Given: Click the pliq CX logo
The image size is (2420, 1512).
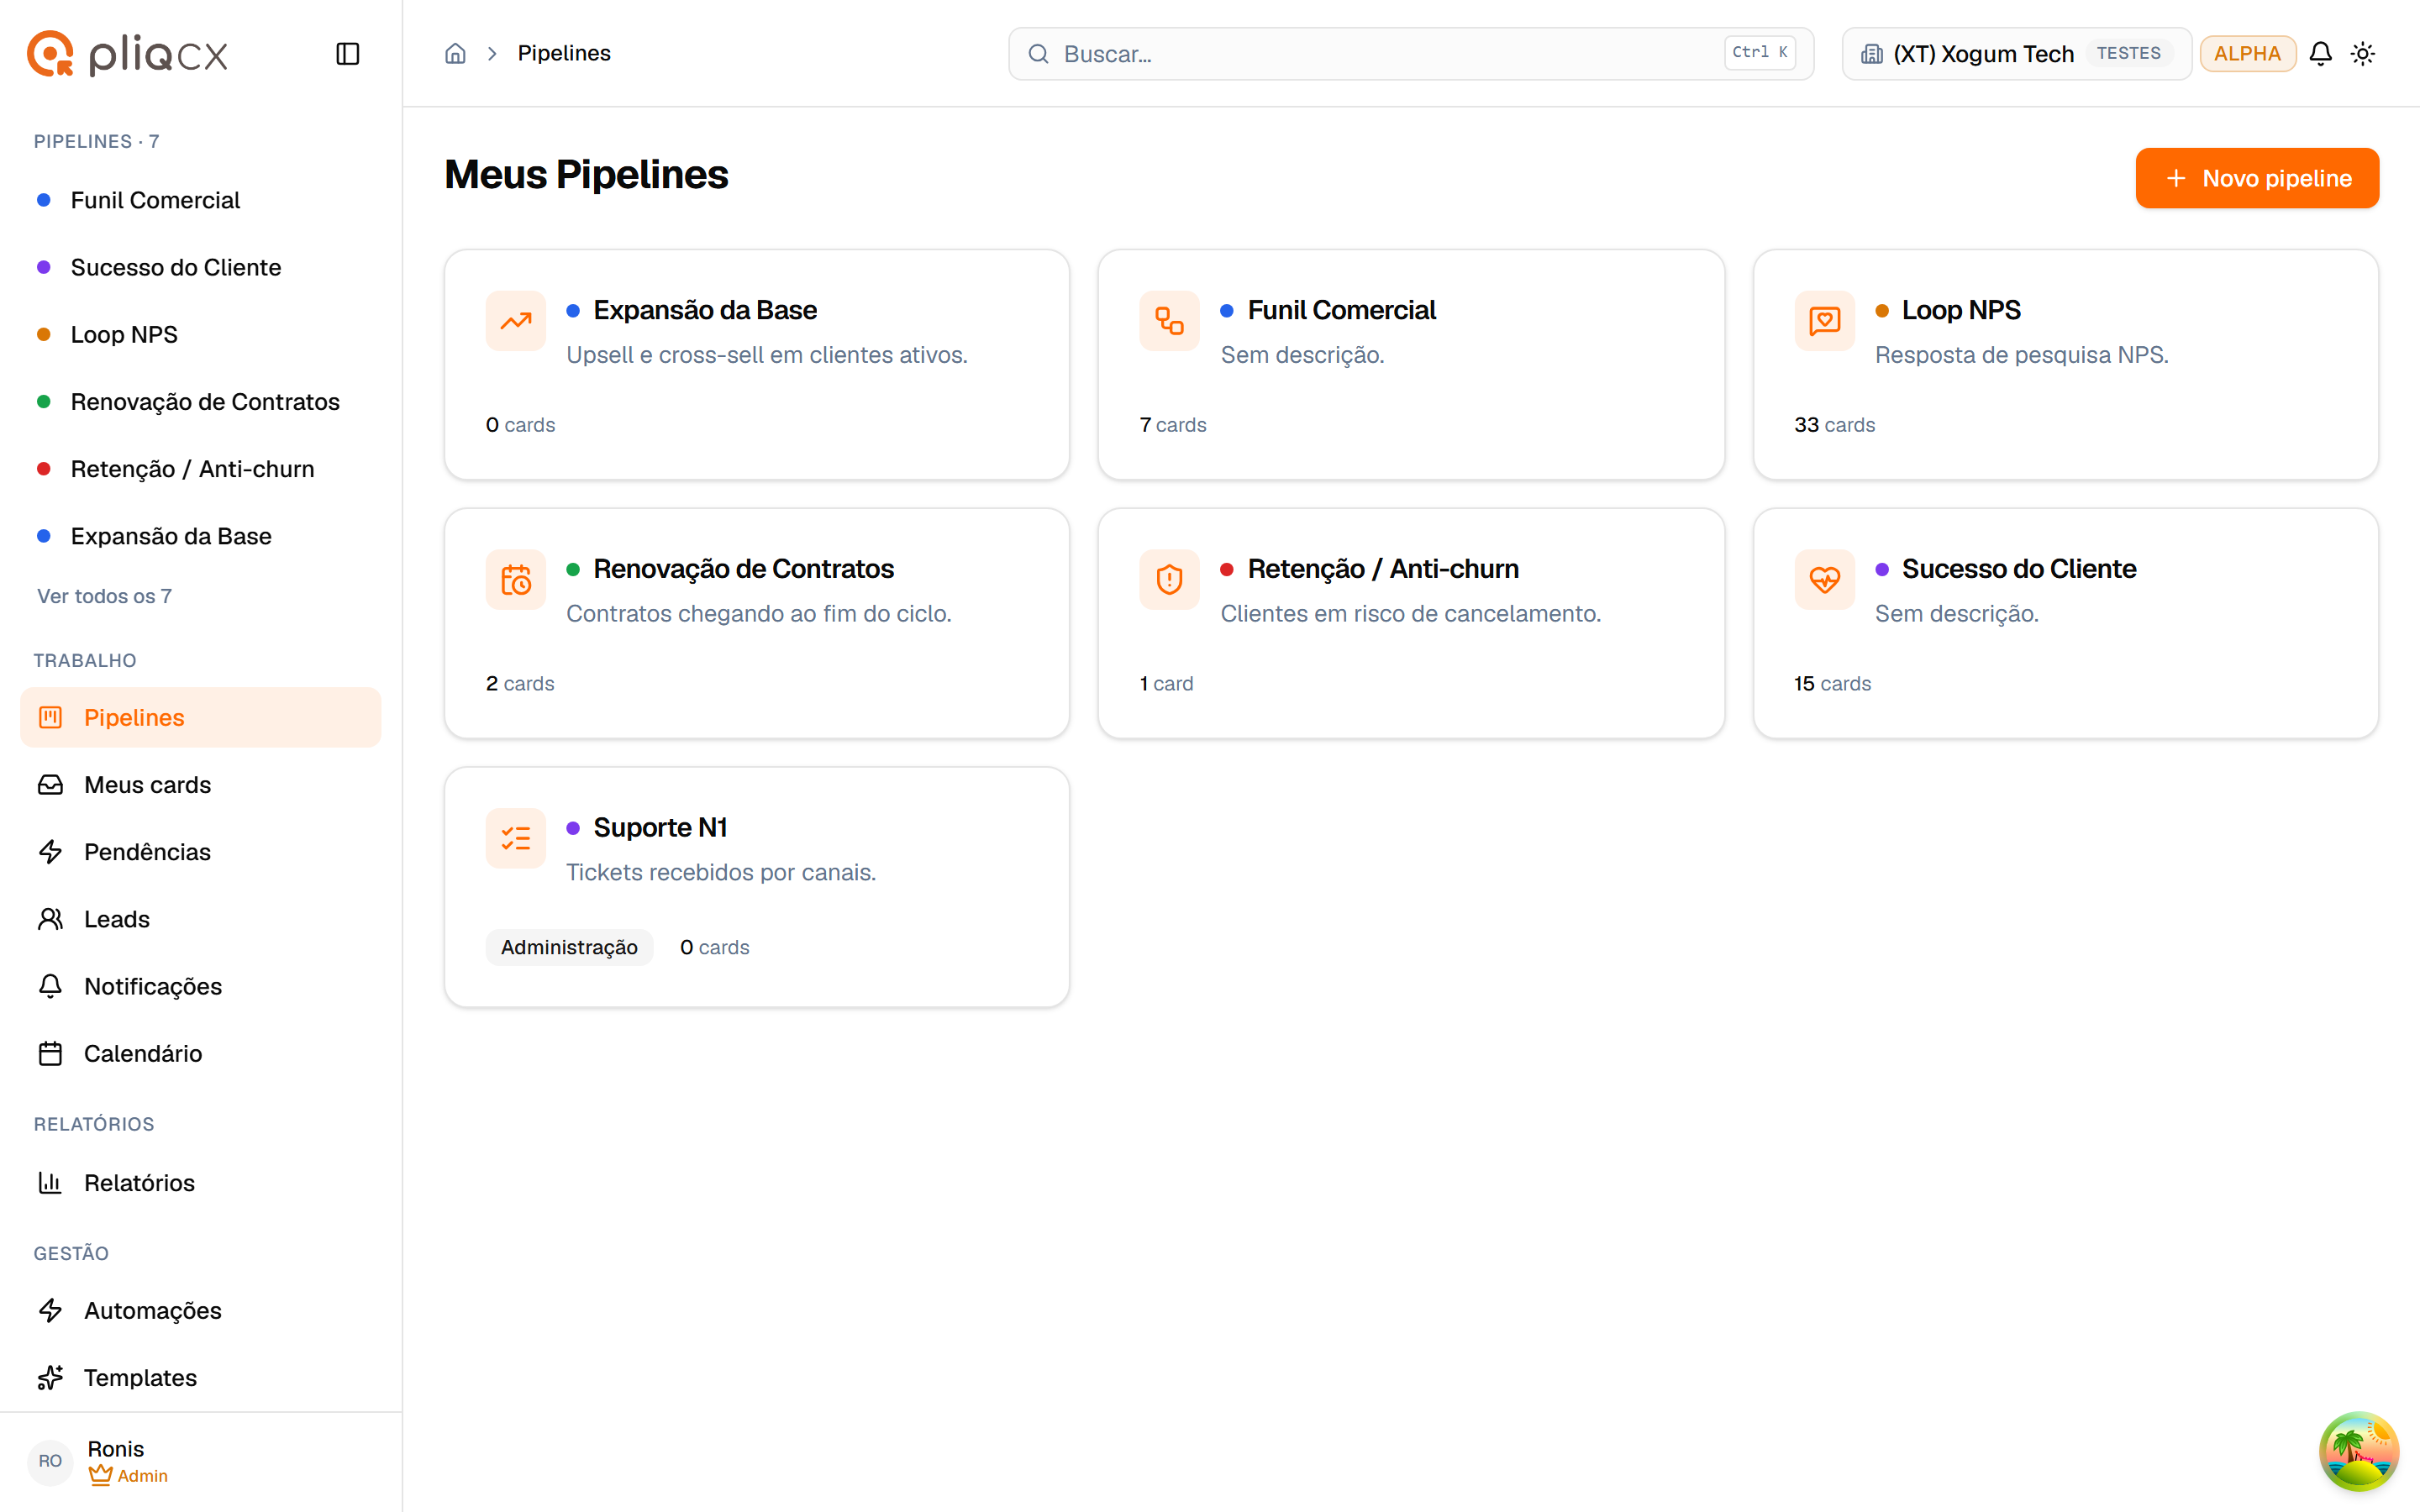Looking at the screenshot, I should tap(127, 54).
